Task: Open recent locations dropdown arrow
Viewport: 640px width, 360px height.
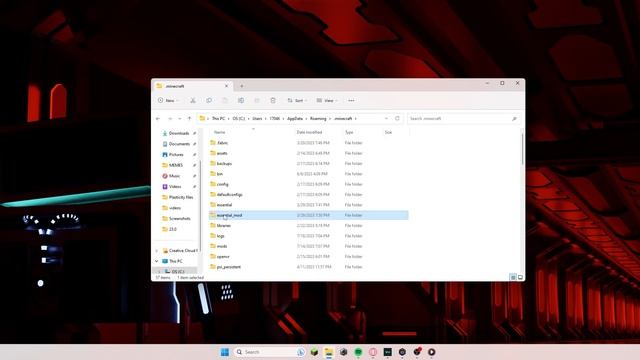Action: coord(180,118)
